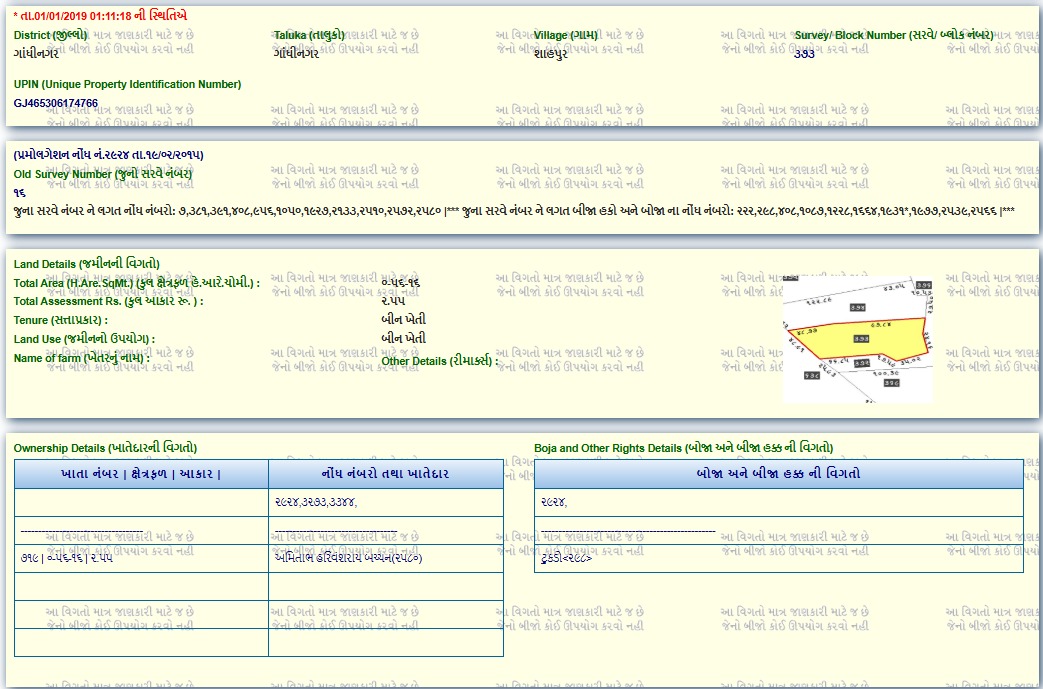Click assessment value ૨.૫૫ in Land Details
Screen dimensions: 1043x689
pyautogui.click(x=394, y=301)
